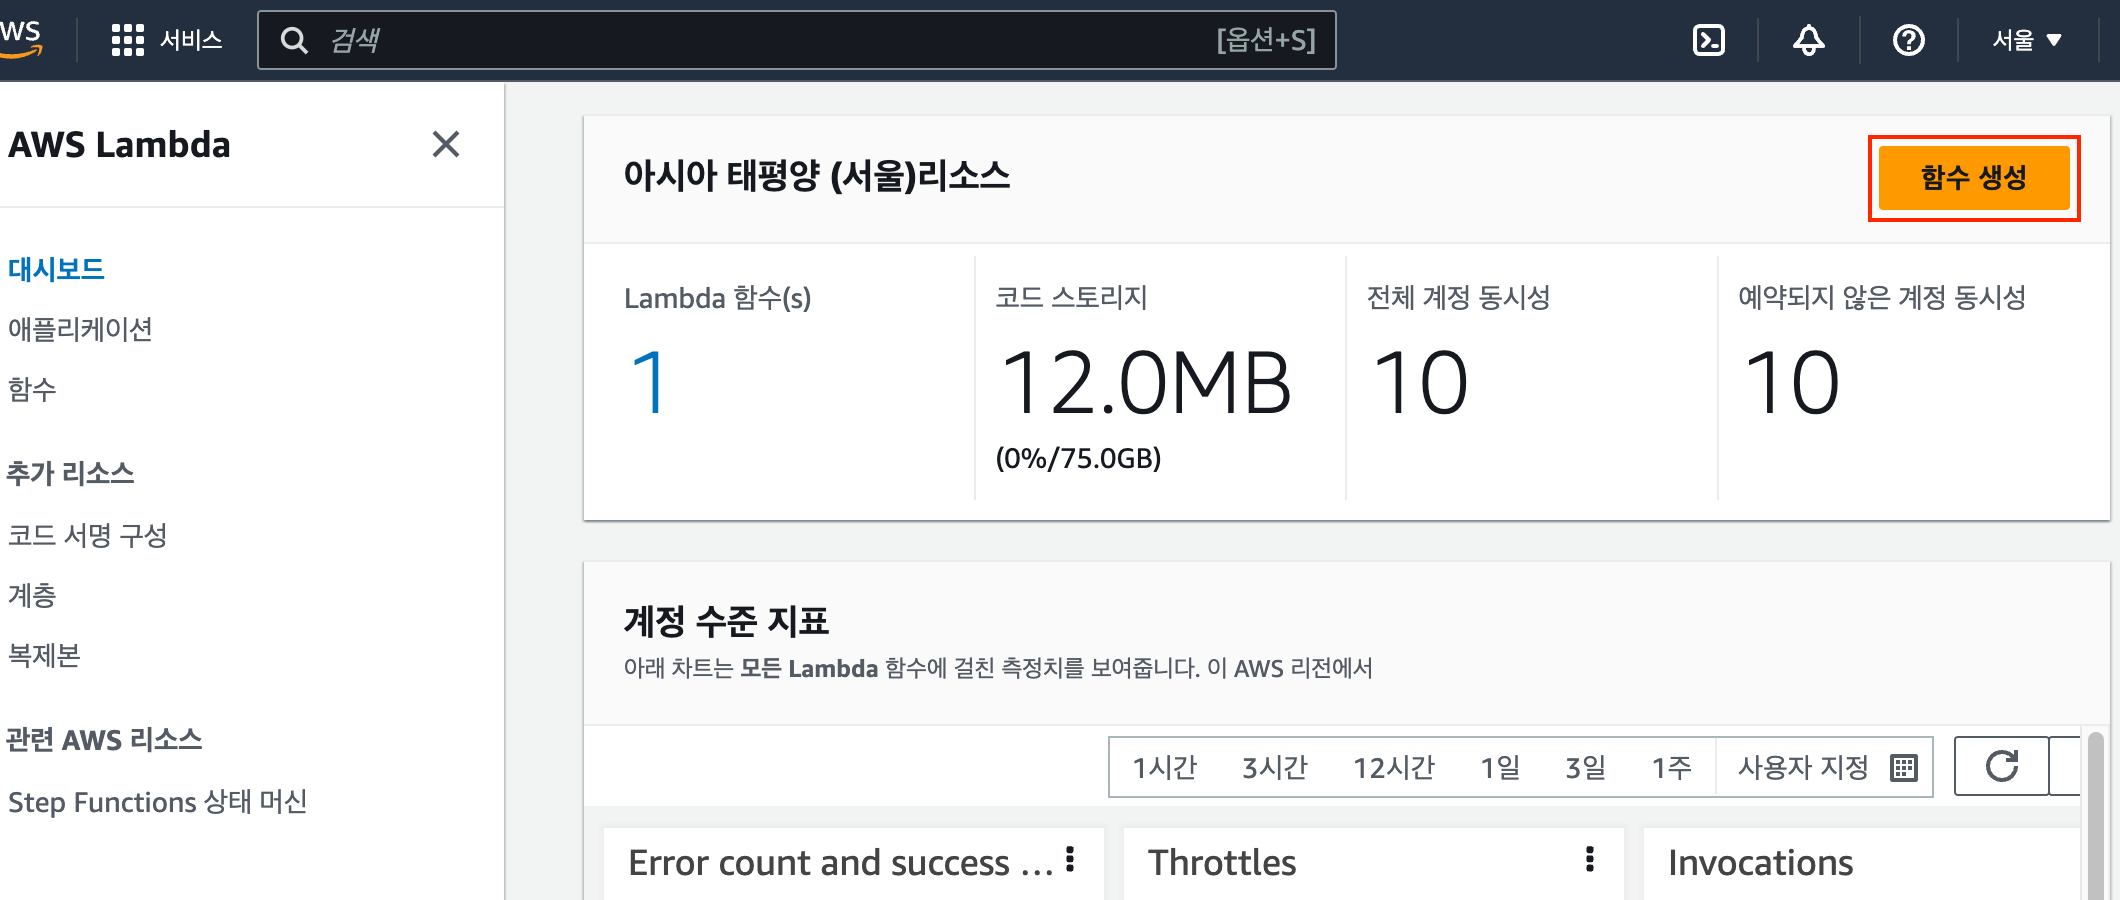Refresh the account metrics charts

pyautogui.click(x=2001, y=766)
